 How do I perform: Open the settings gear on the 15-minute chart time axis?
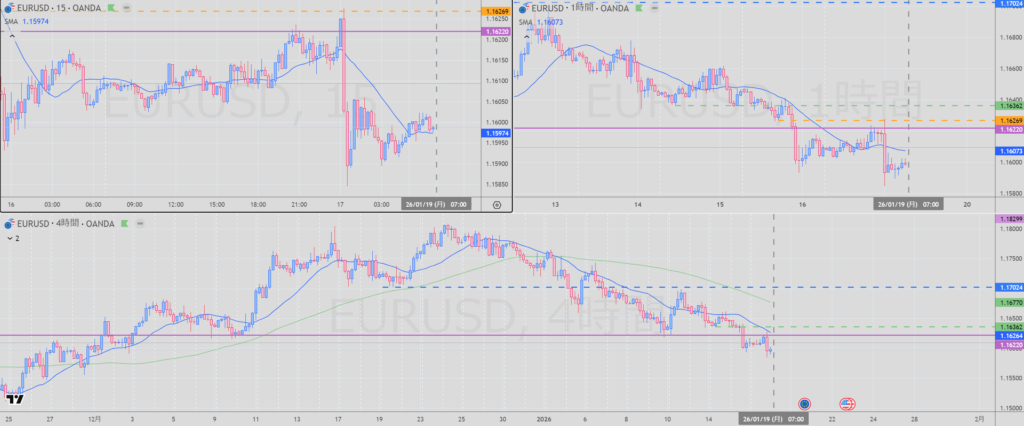click(x=497, y=204)
